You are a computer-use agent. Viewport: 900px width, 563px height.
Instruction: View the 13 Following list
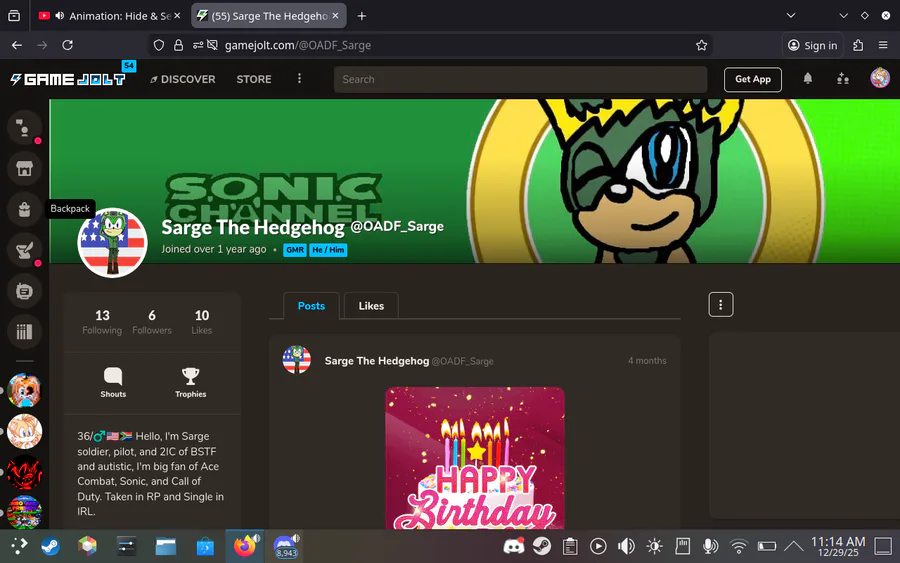pyautogui.click(x=102, y=322)
